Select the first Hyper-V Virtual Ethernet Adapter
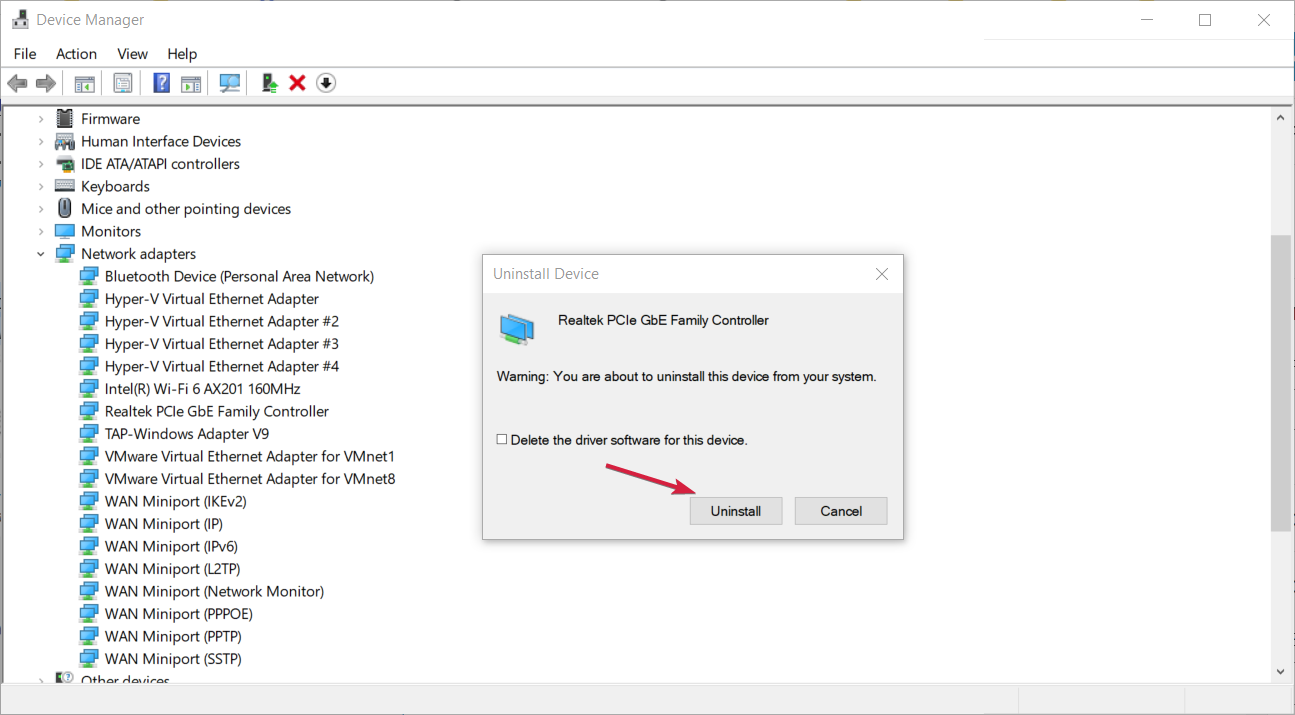The height and width of the screenshot is (715, 1295). pyautogui.click(x=212, y=299)
